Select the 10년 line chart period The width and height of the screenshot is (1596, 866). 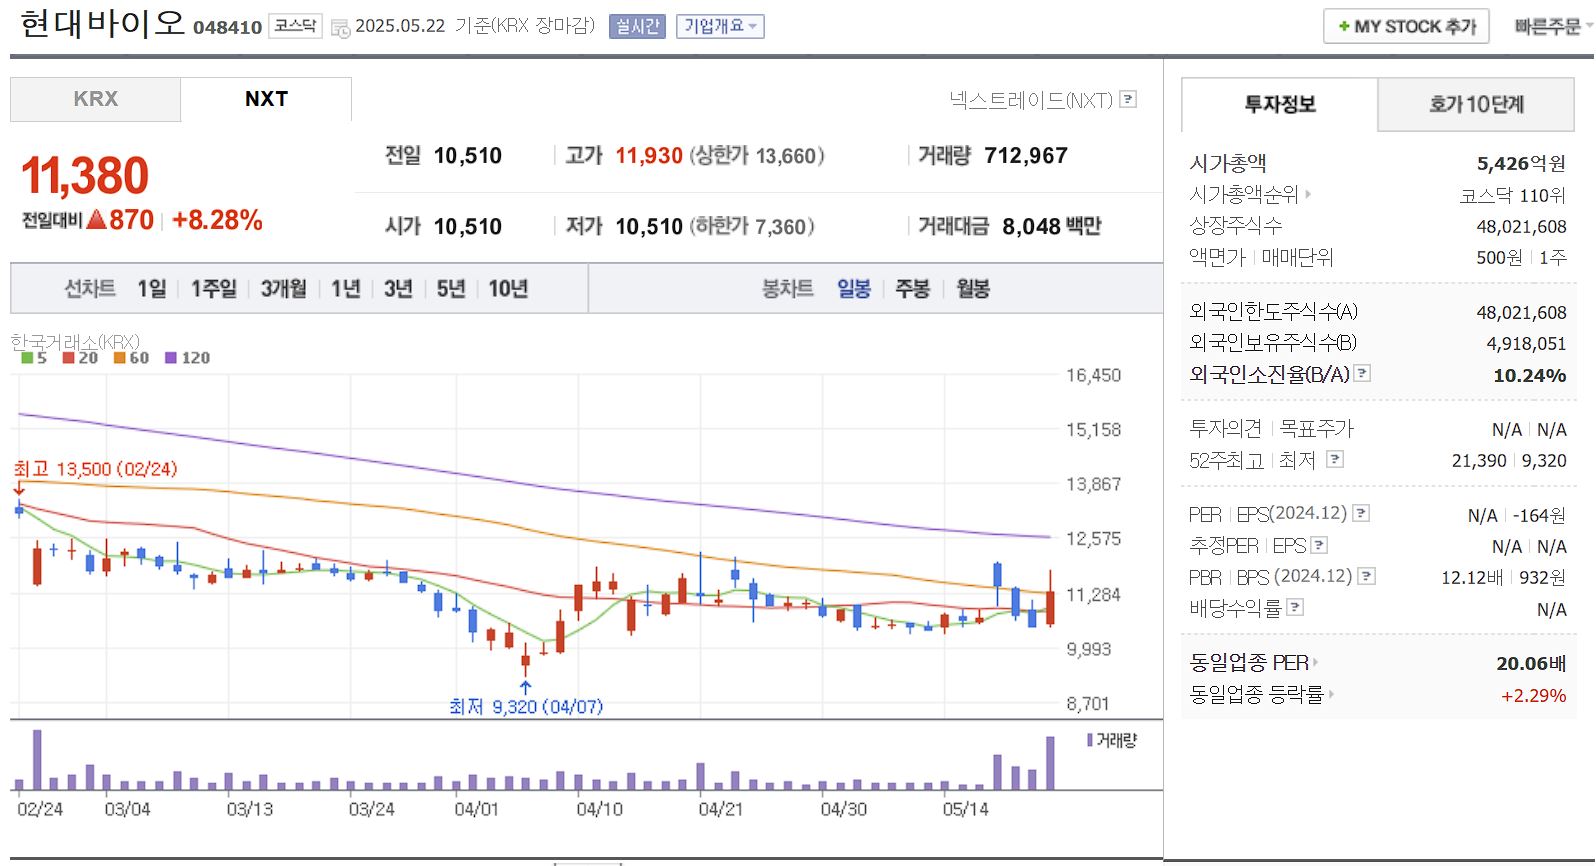tap(508, 289)
